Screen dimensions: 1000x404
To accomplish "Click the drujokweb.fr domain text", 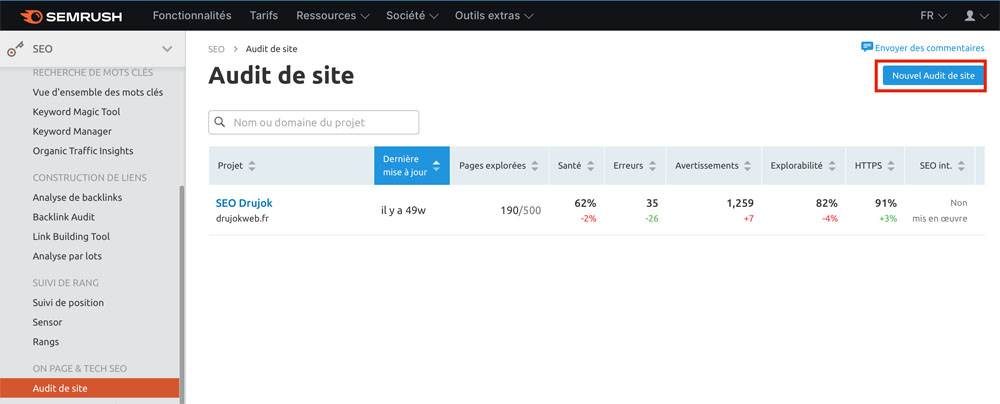I will click(x=242, y=219).
